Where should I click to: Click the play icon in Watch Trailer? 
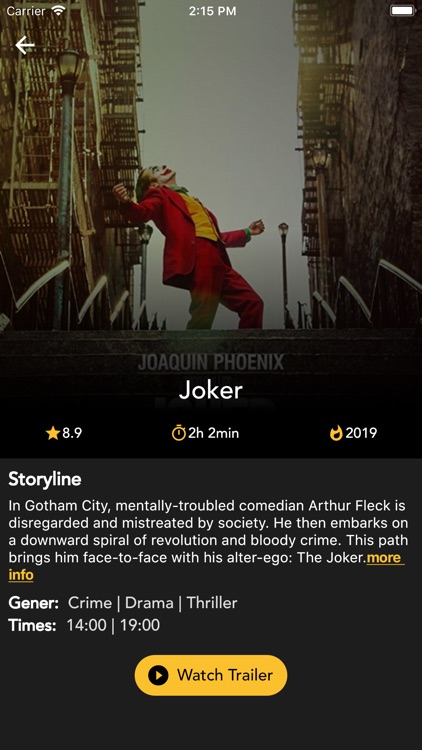coord(158,675)
